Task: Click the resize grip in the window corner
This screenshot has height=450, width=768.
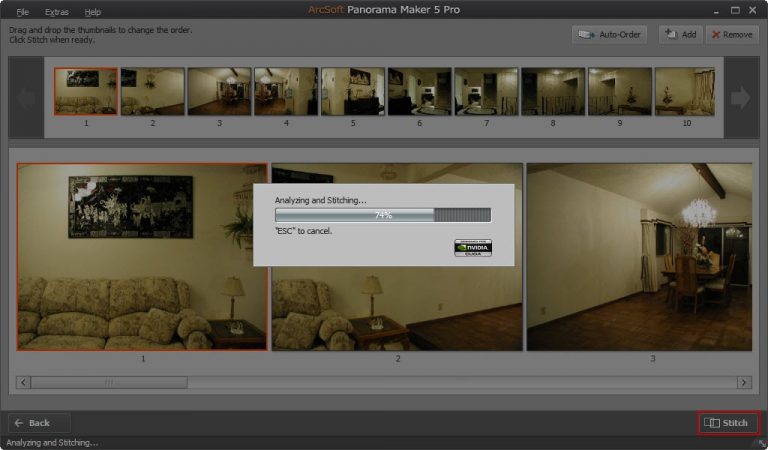Action: (763, 444)
